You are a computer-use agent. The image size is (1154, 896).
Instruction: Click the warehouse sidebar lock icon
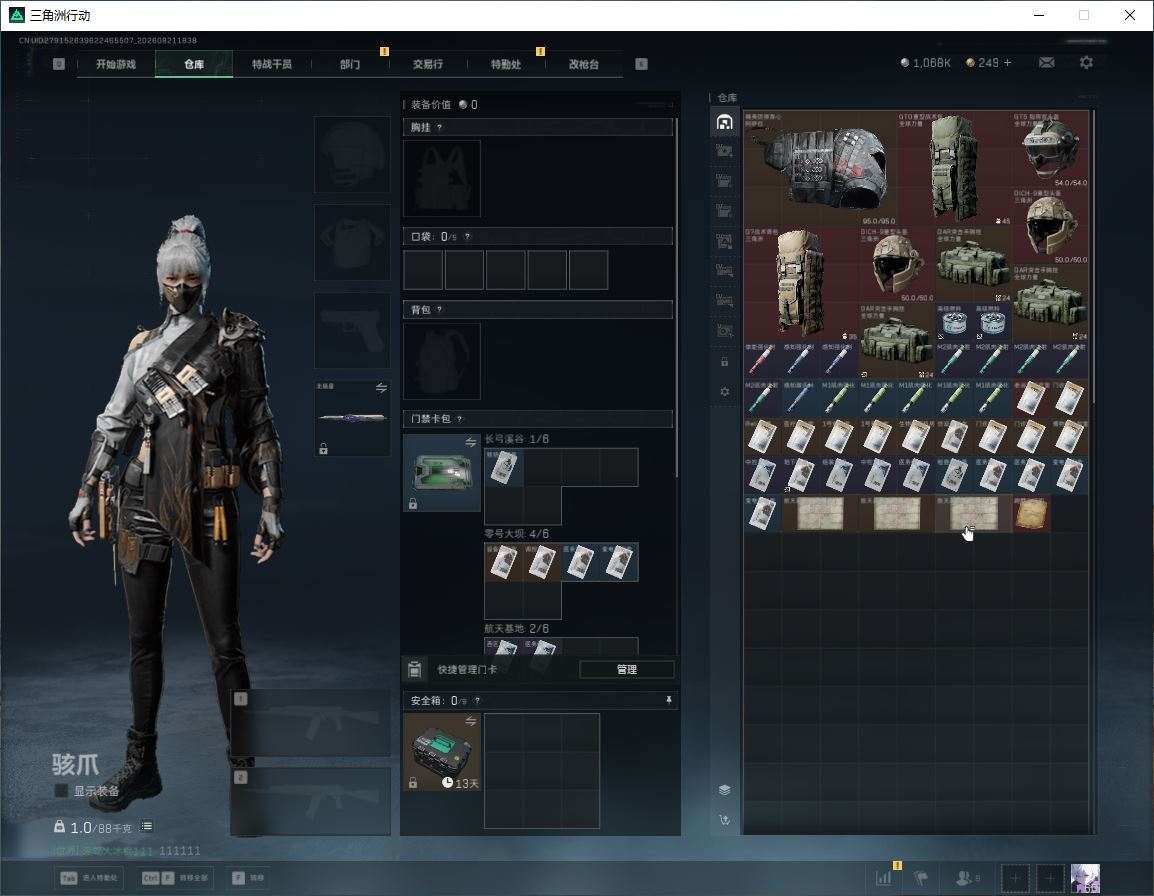click(x=724, y=361)
